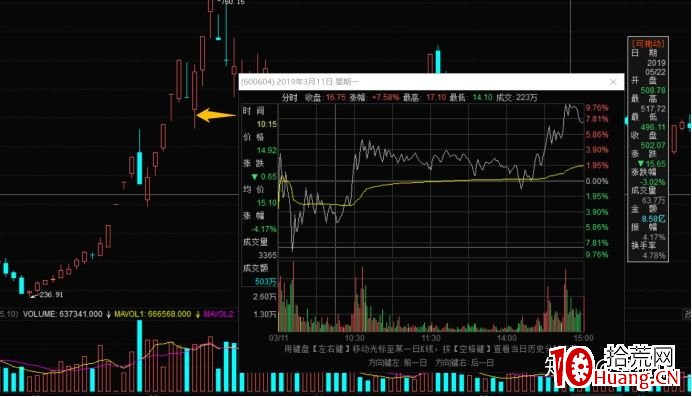Screen dimensions: 692x397
Task: Click the 11:30 label on time axis
Action: click(431, 338)
